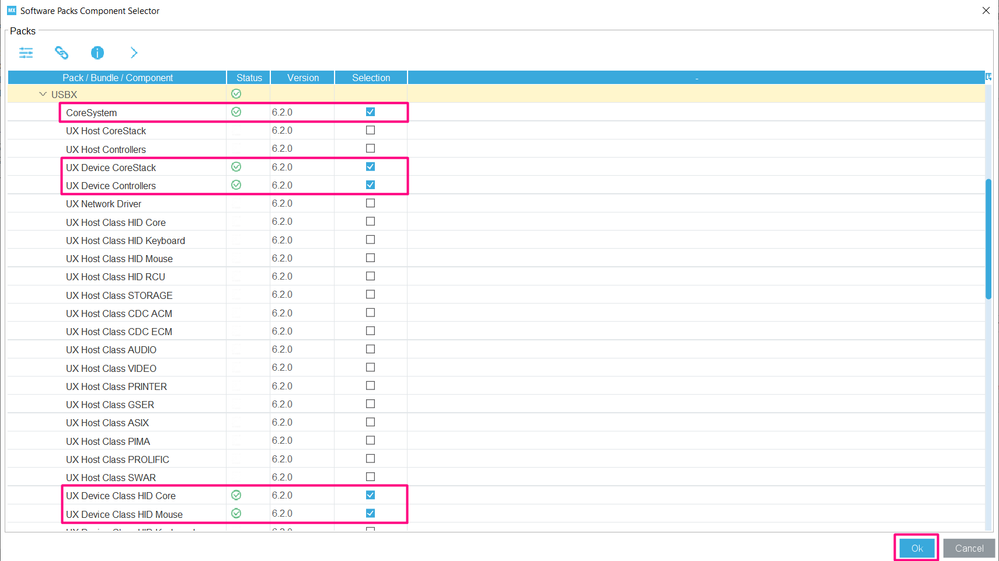Uncheck UX Device CoreStack checkbox

click(370, 167)
